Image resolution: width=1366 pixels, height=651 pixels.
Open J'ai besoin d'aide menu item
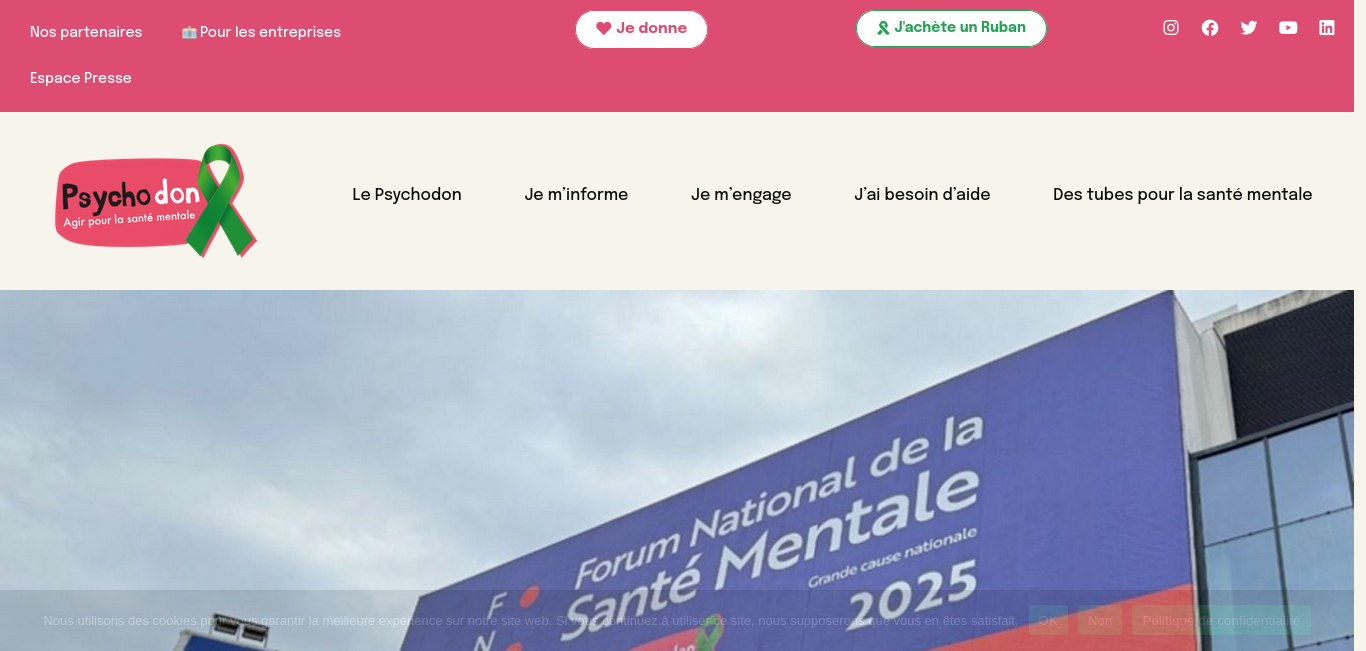pyautogui.click(x=922, y=195)
